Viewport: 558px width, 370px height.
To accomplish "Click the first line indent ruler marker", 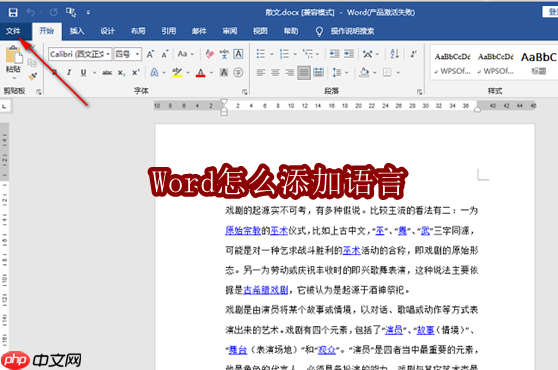I will click(x=224, y=102).
